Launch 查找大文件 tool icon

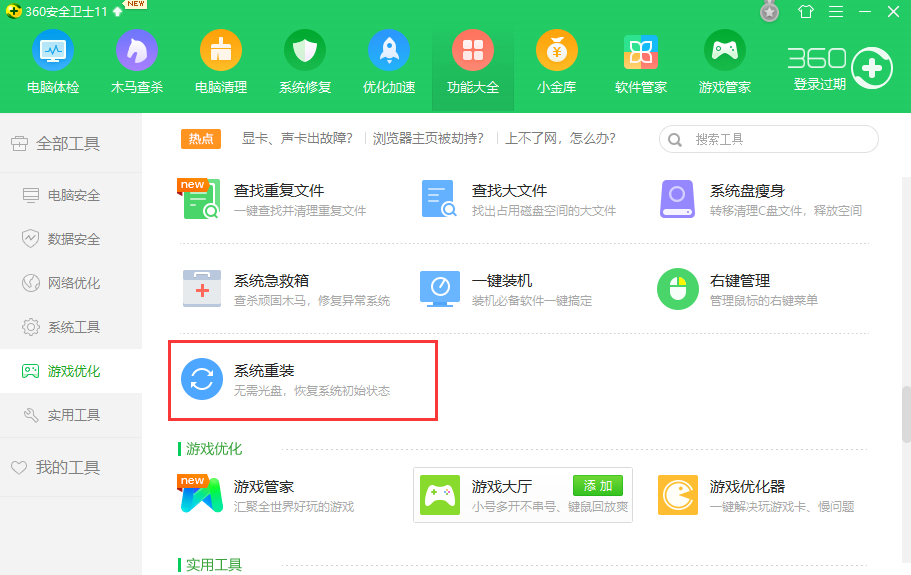[439, 199]
